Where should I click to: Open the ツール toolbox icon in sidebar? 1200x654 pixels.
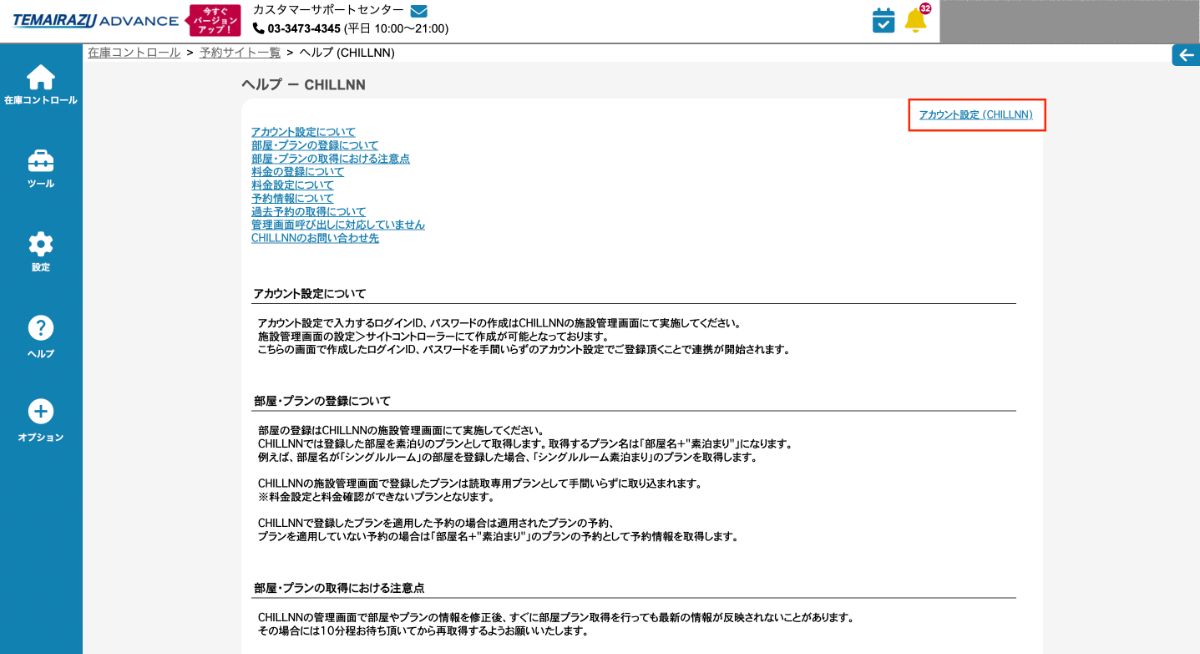(40, 160)
